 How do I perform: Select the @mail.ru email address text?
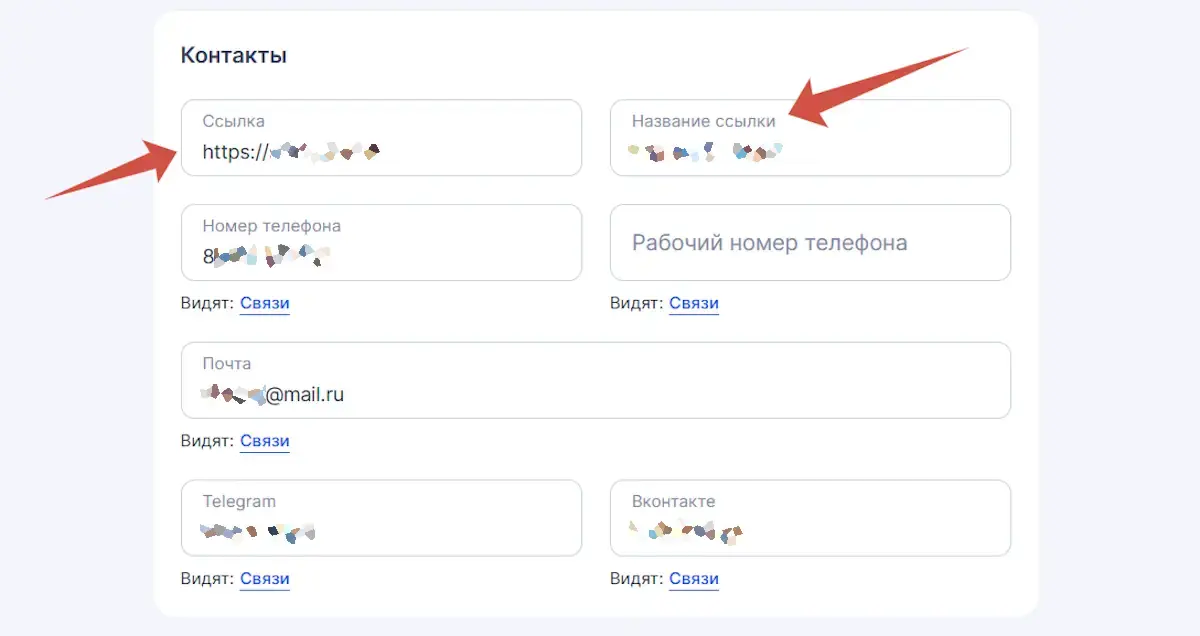(270, 394)
